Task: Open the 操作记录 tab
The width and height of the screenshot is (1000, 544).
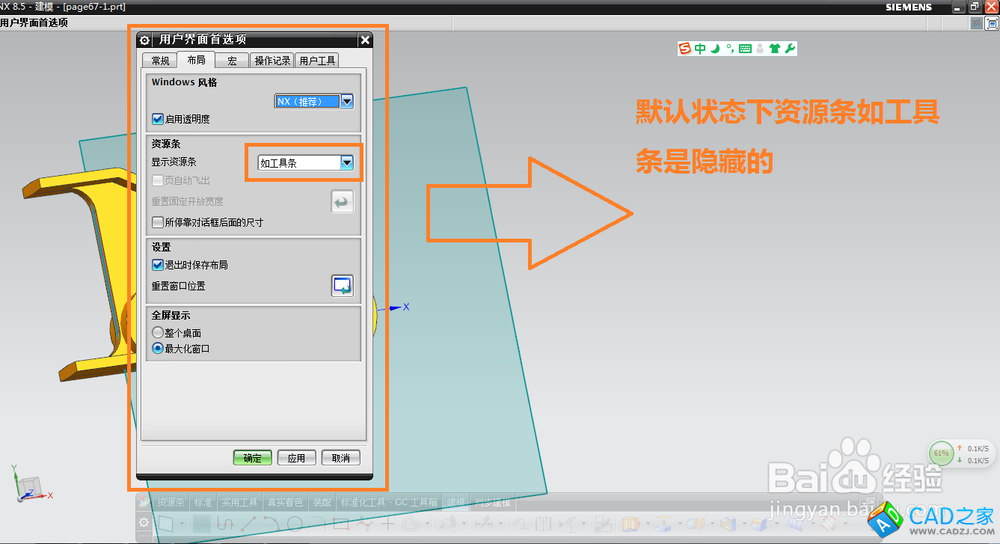Action: (272, 61)
